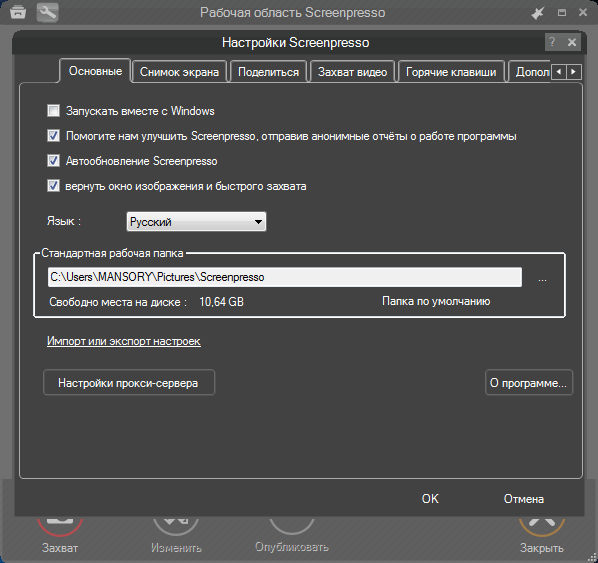Open the Язык language dropdown
The width and height of the screenshot is (598, 563).
click(x=196, y=222)
